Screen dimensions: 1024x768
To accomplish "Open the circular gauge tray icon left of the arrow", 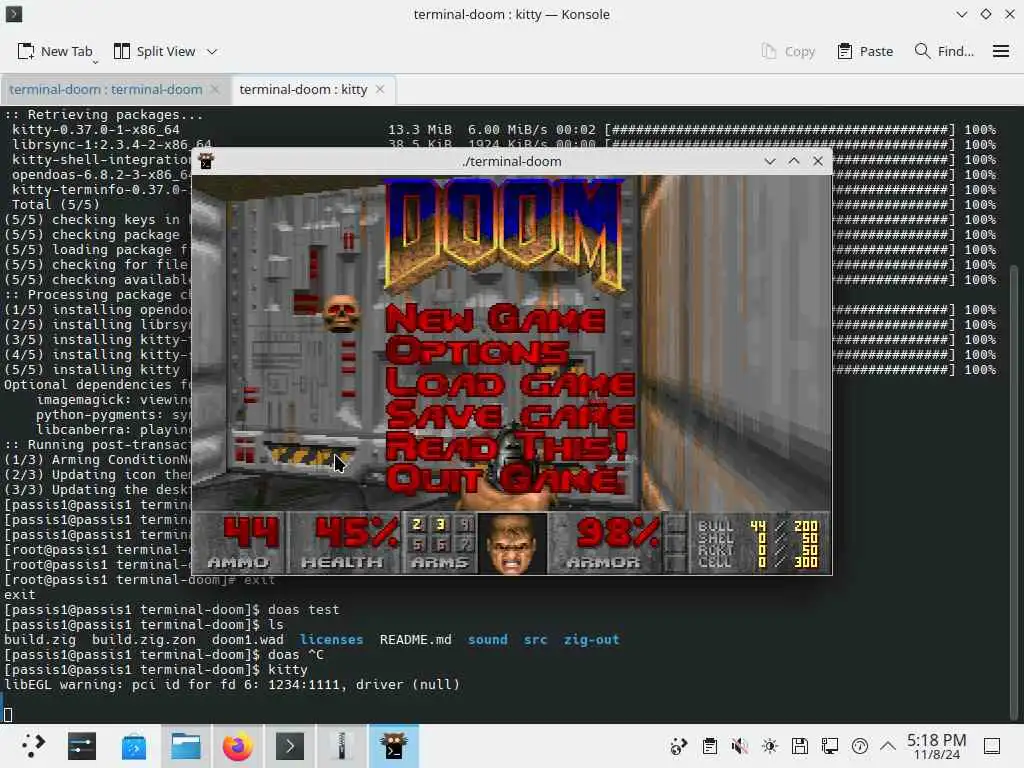I will [860, 746].
